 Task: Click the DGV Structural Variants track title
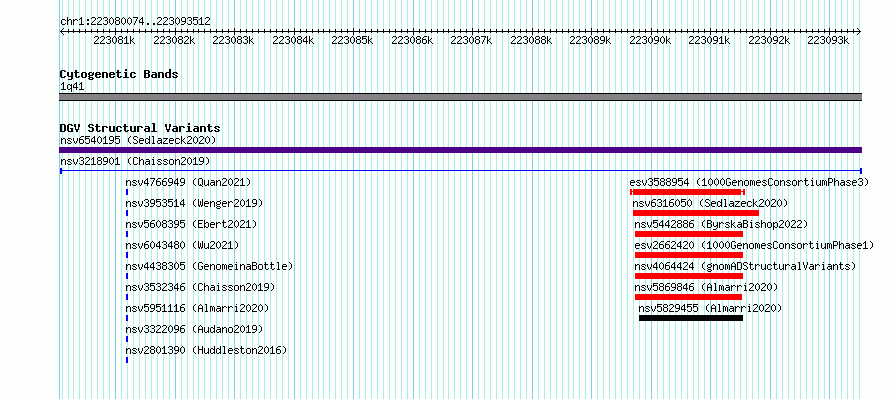140,128
